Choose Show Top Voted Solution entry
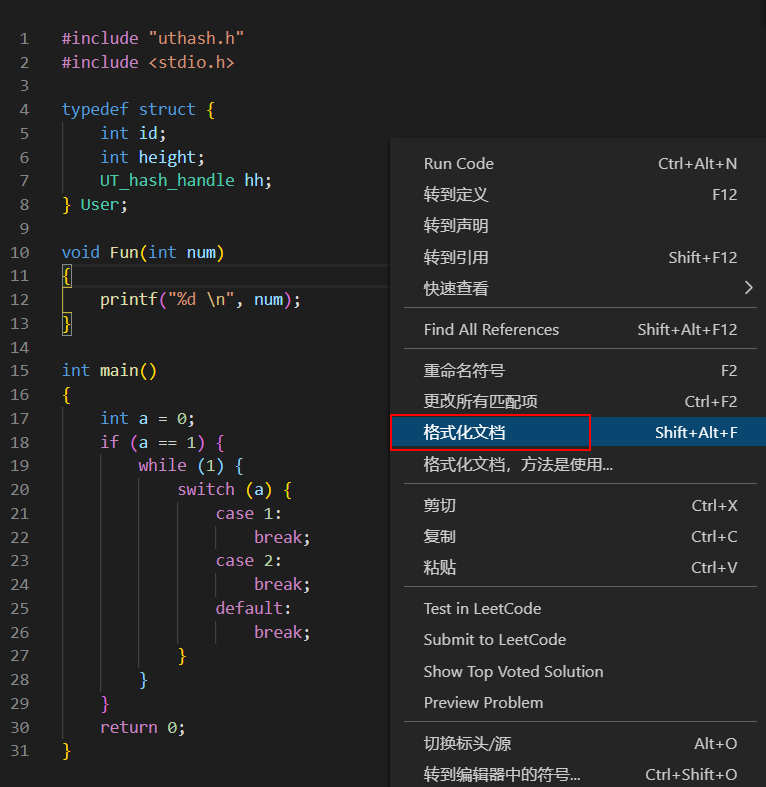The image size is (766, 787). [580, 672]
